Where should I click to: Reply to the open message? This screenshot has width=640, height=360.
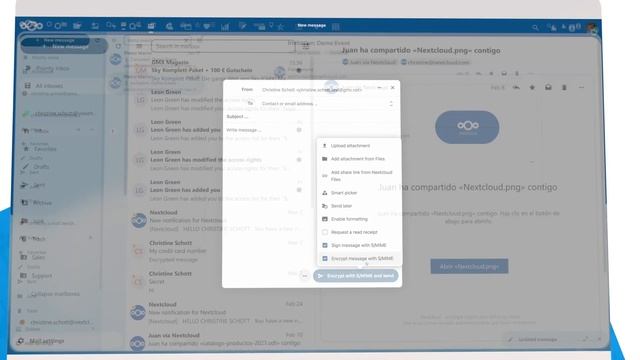[x=516, y=87]
